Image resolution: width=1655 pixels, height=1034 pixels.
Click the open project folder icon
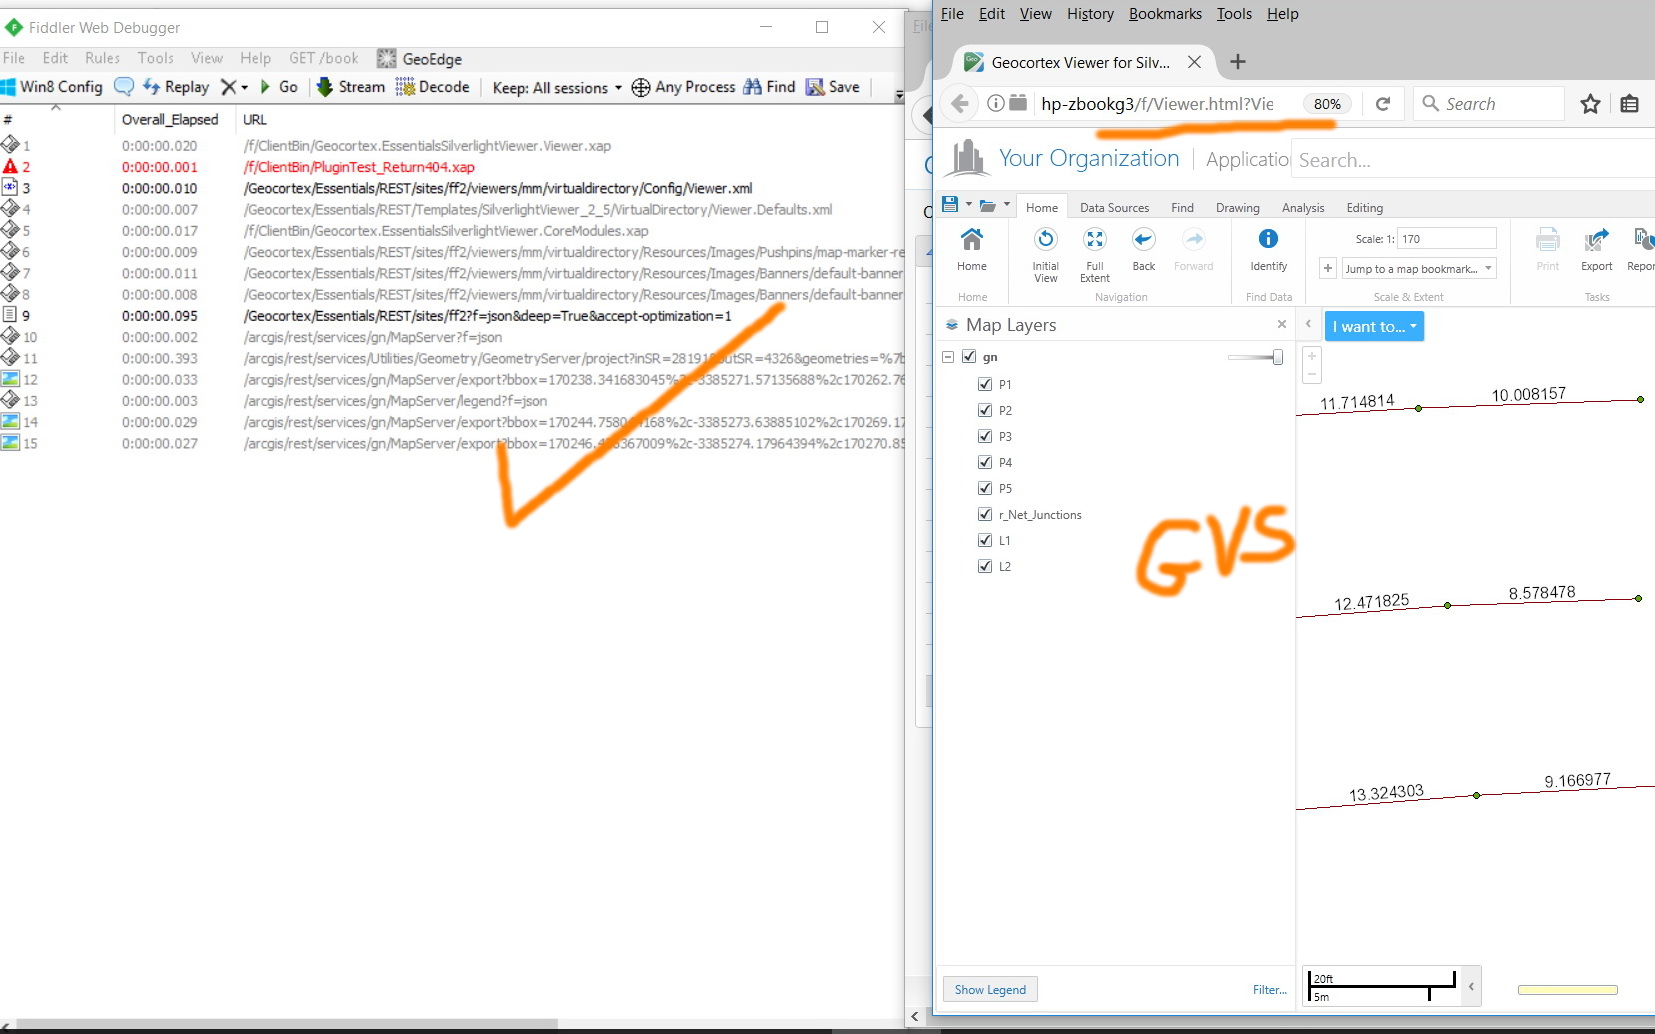click(x=988, y=205)
